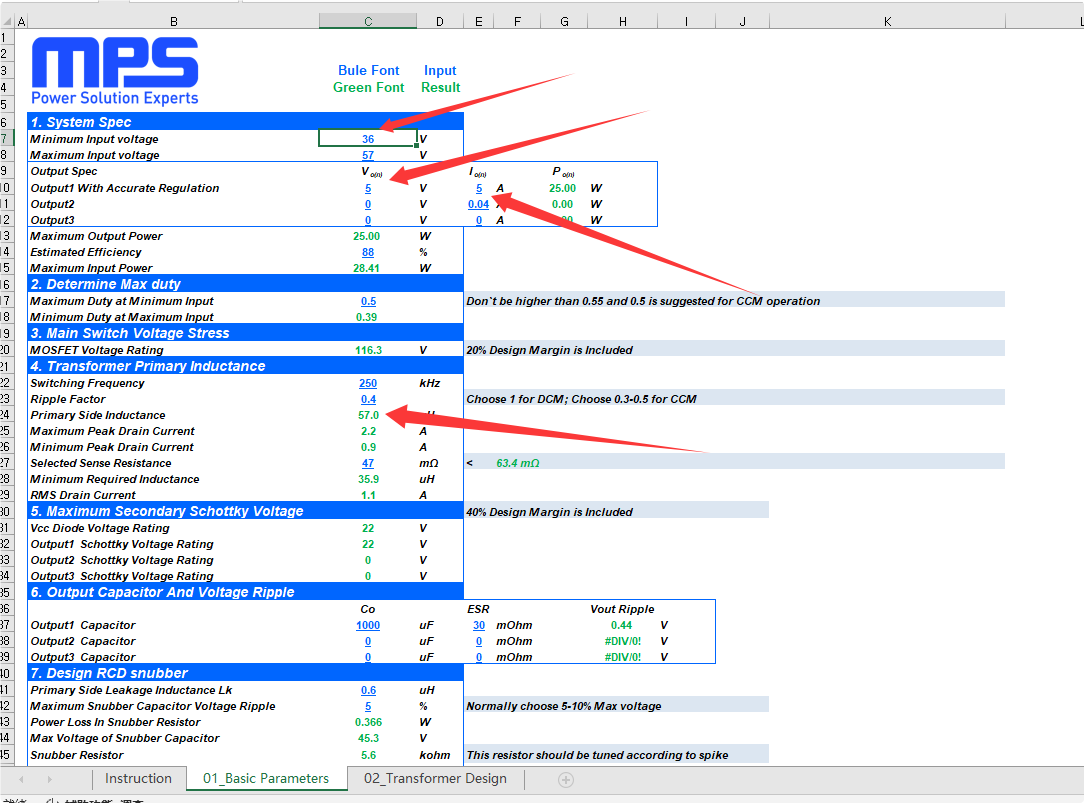This screenshot has width=1084, height=803.
Task: Select the Minimum Input voltage value cell
Action: [x=368, y=139]
